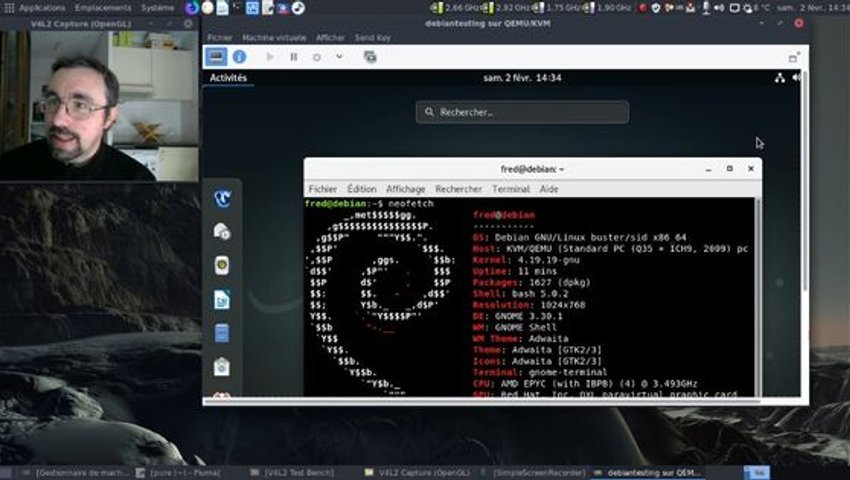Pause the virtual machine
Image resolution: width=850 pixels, height=480 pixels.
[293, 56]
